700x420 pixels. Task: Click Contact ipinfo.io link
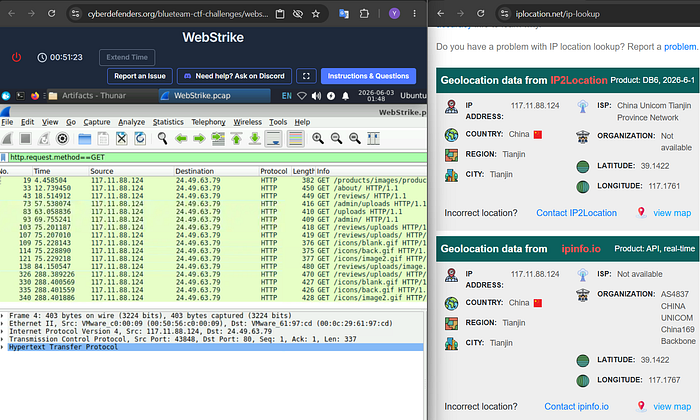[576, 407]
